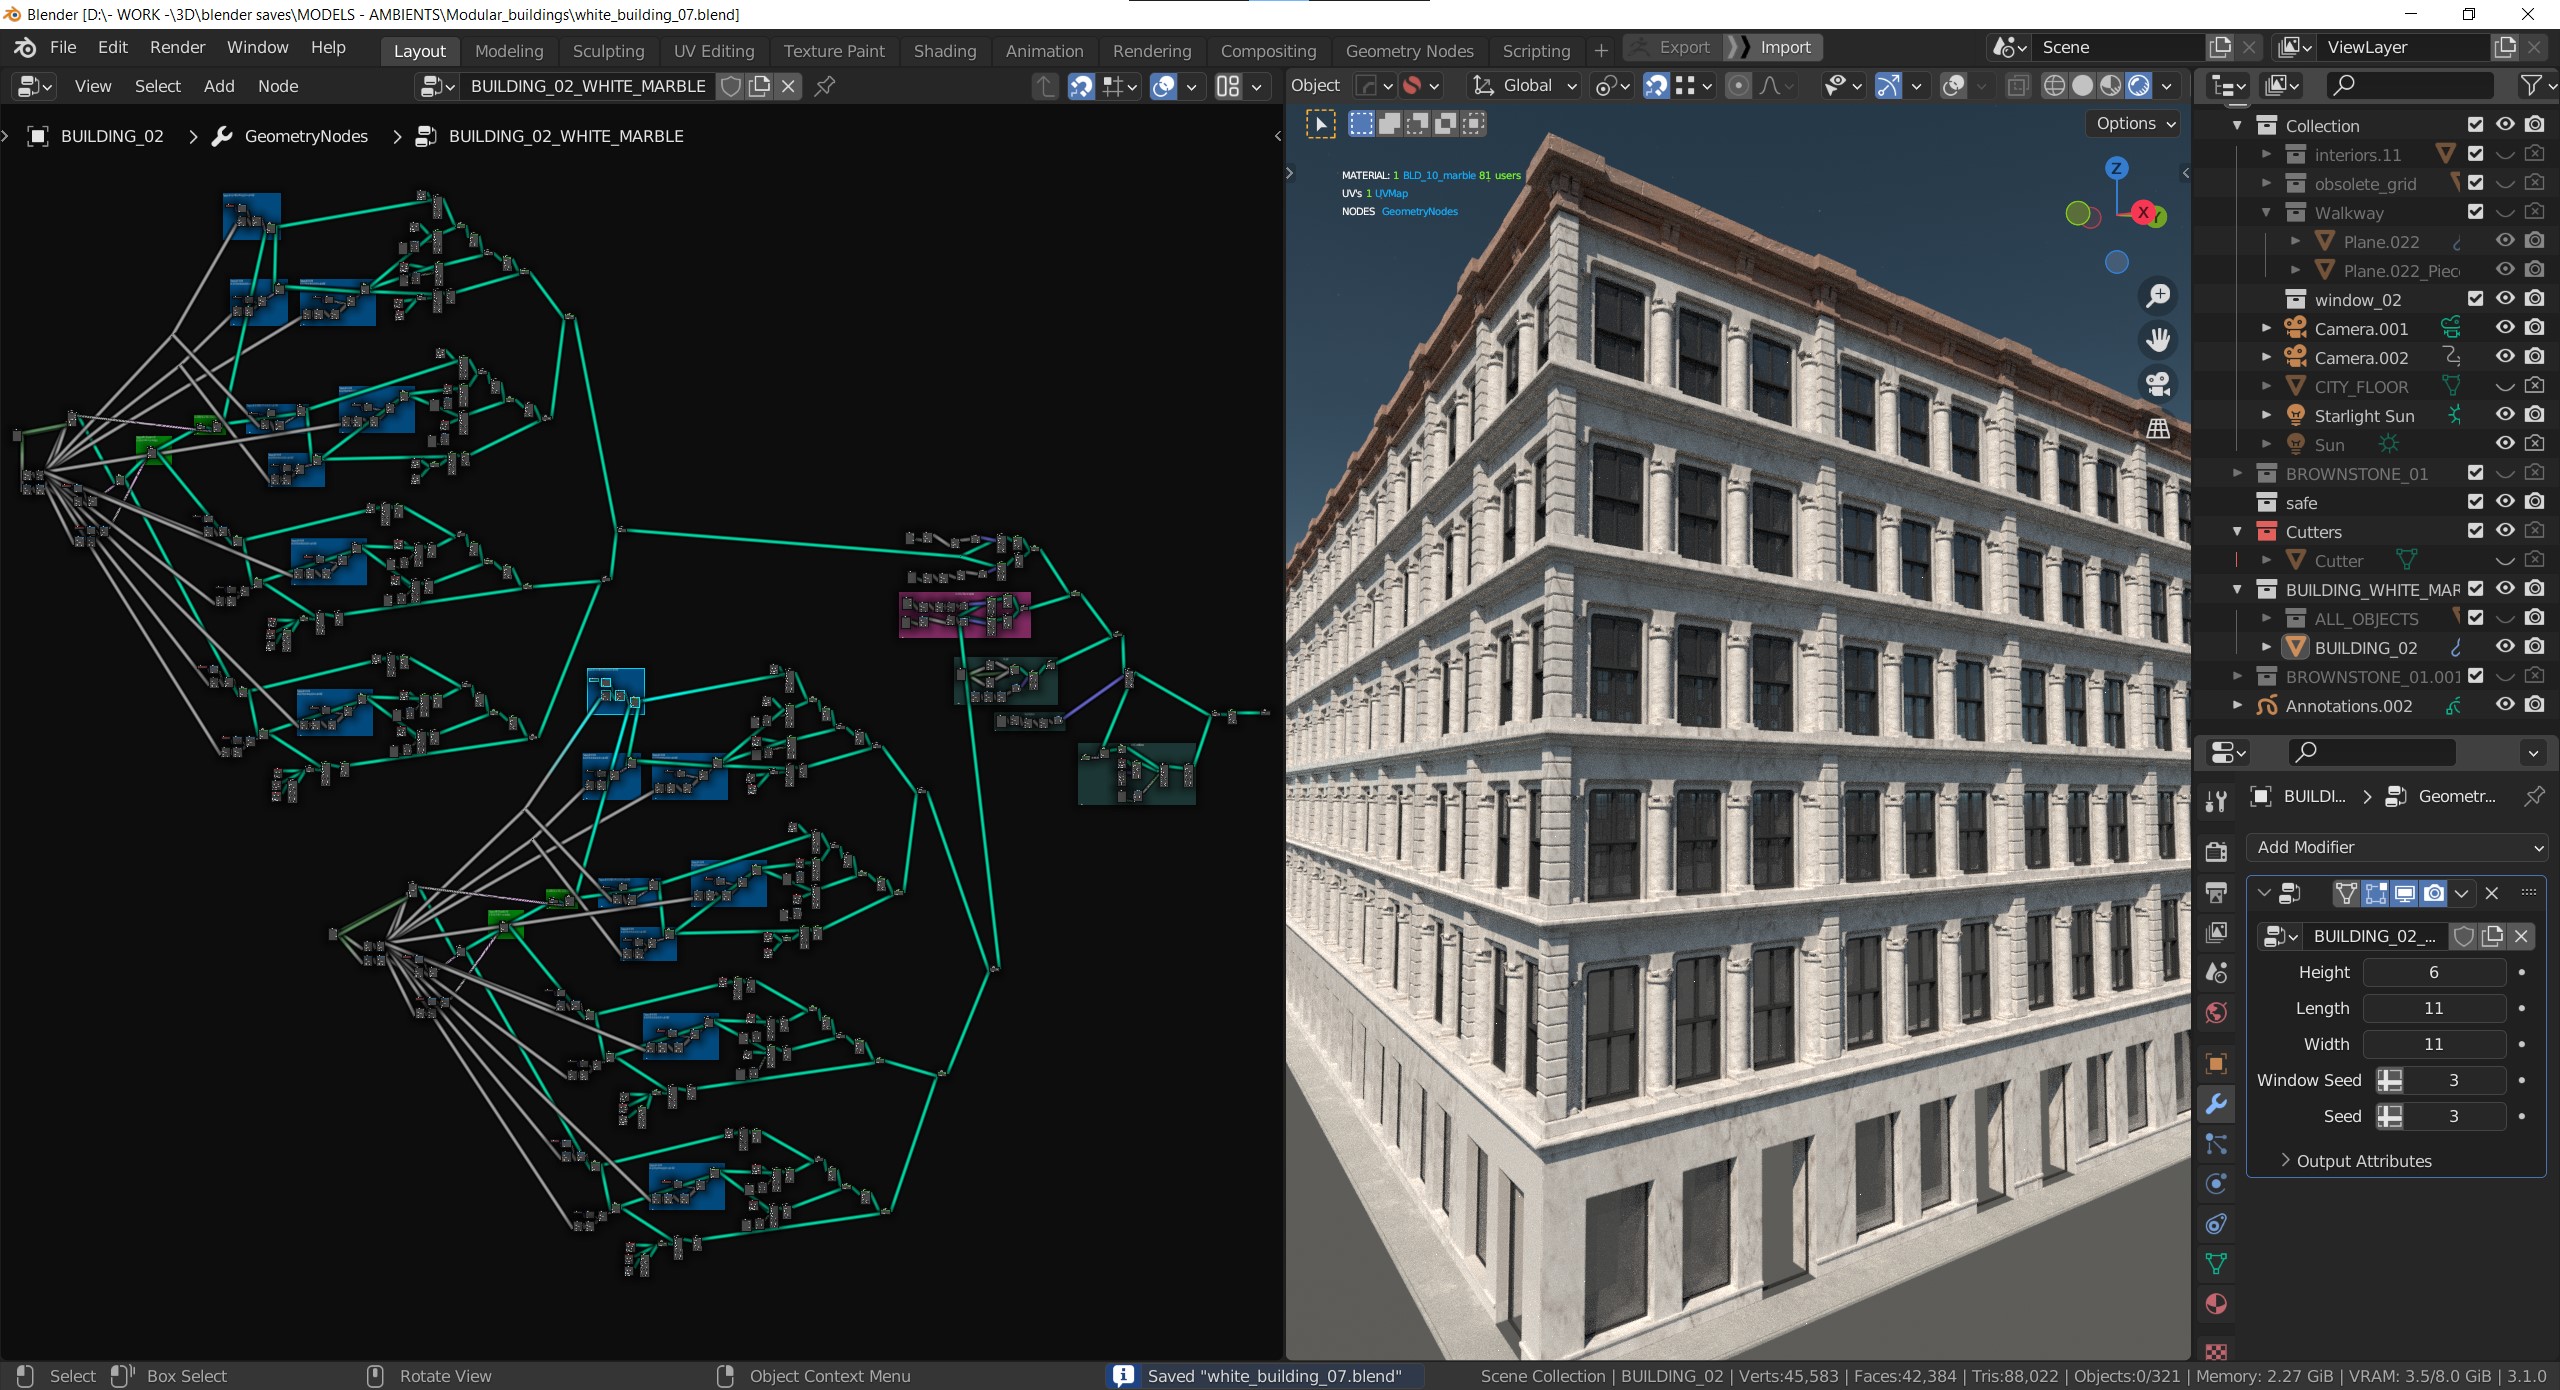Open the Render menu
The width and height of the screenshot is (2560, 1390).
coord(177,48)
